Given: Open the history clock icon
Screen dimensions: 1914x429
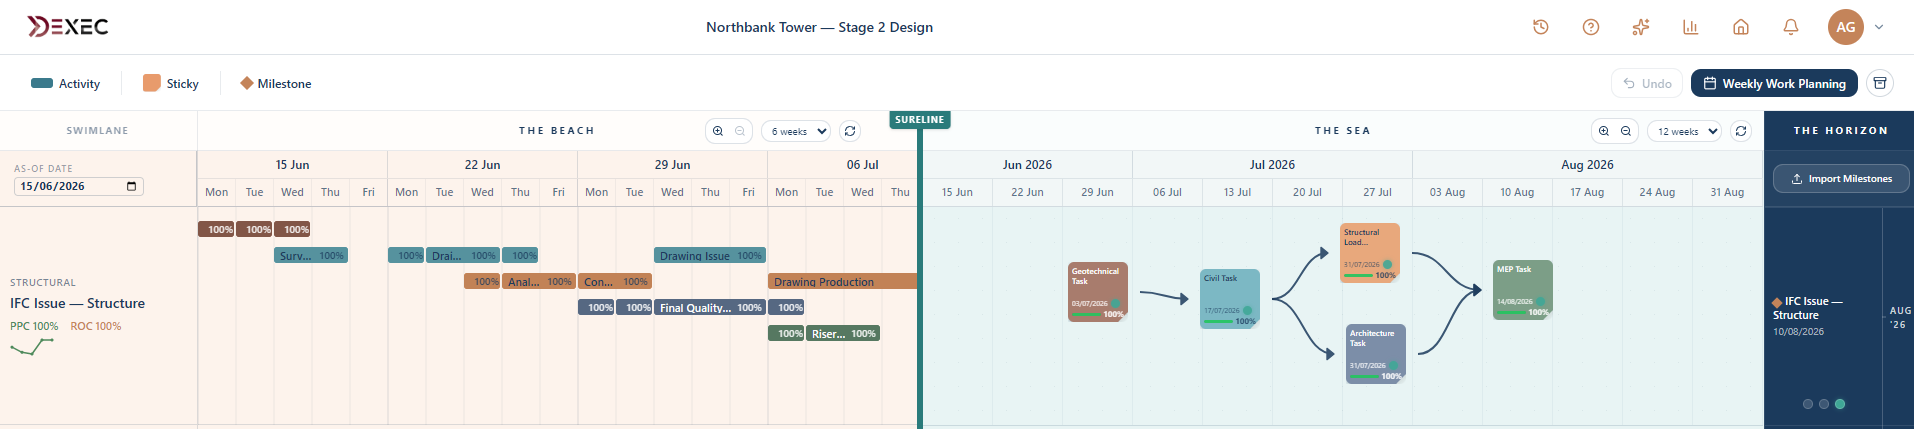Looking at the screenshot, I should point(1540,27).
